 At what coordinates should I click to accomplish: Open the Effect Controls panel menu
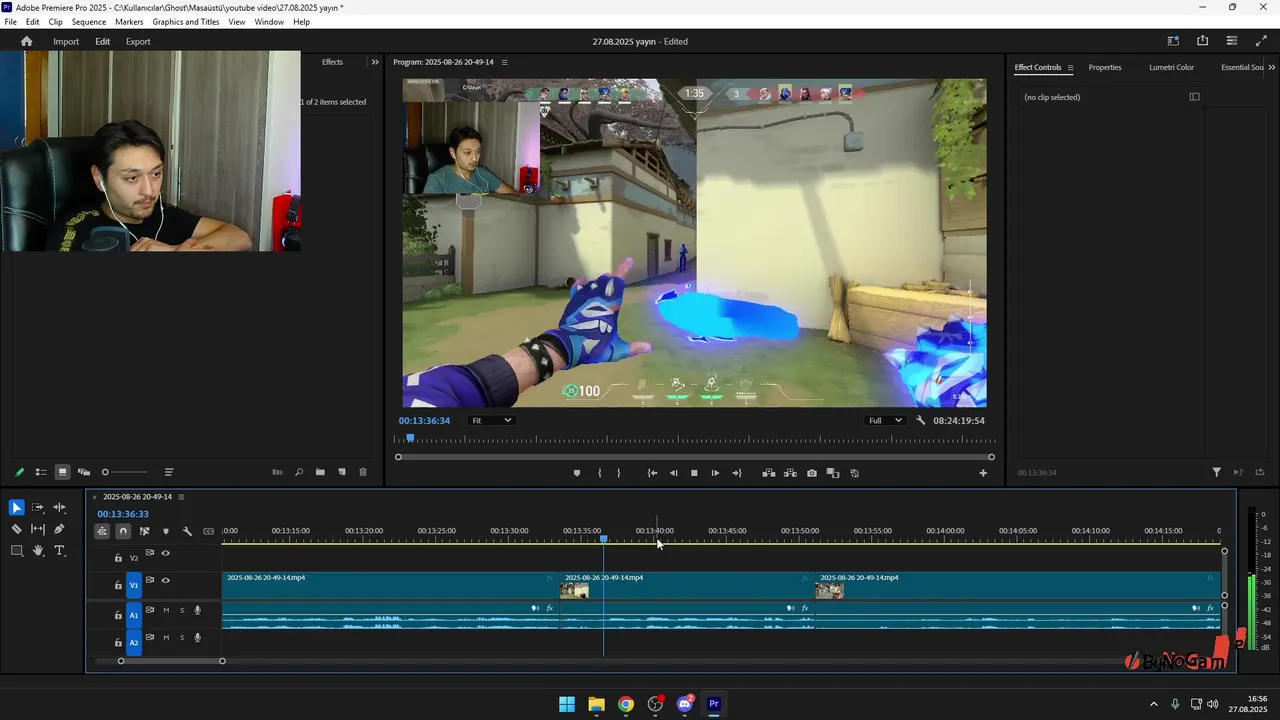tap(1070, 68)
